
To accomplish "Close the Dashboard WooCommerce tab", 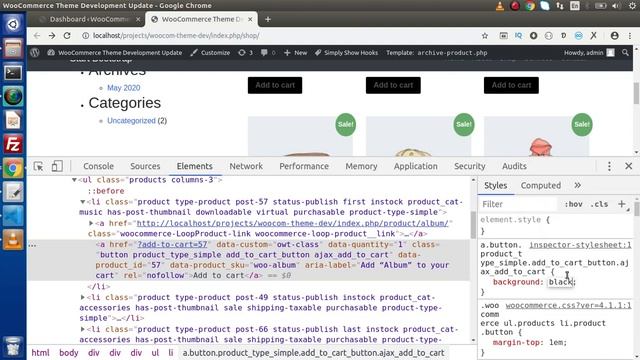I will (138, 19).
